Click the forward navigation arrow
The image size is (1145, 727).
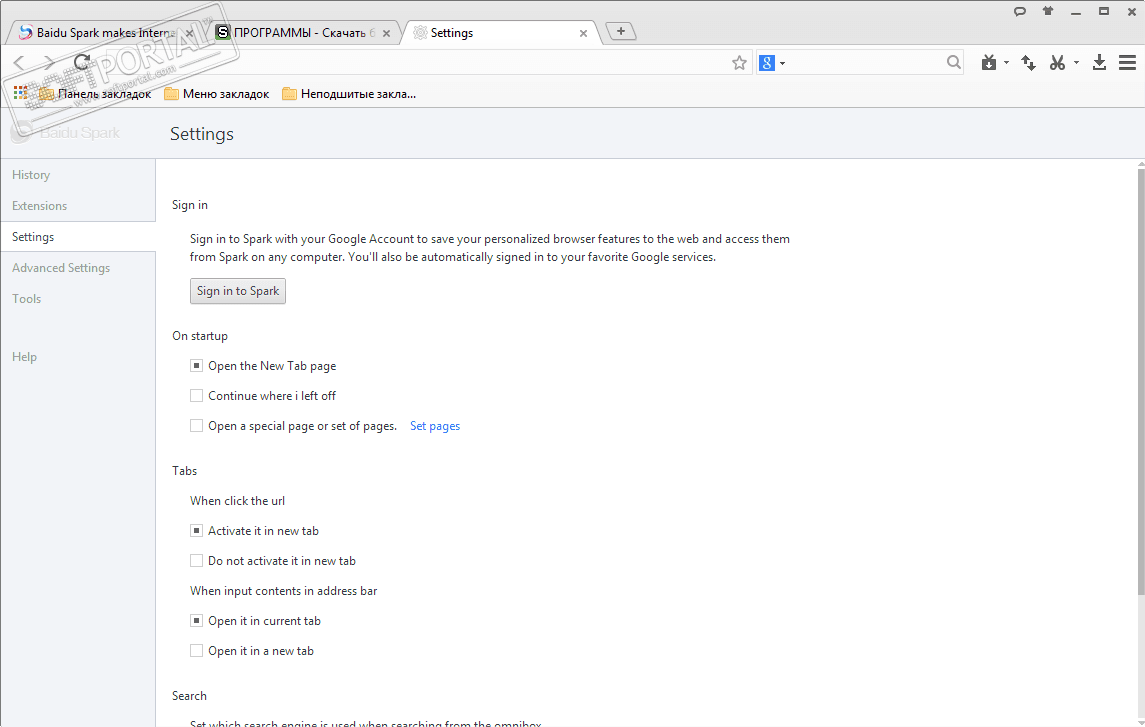point(49,63)
